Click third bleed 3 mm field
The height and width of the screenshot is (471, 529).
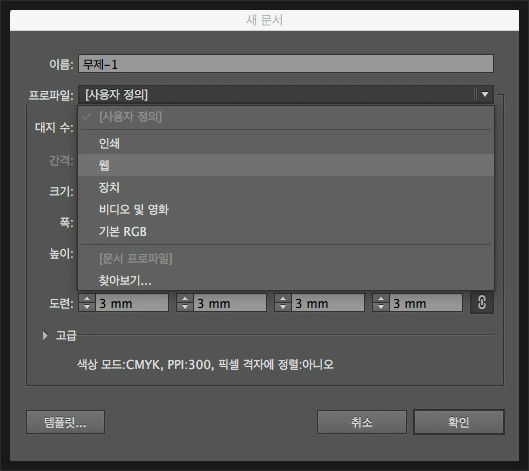328,303
